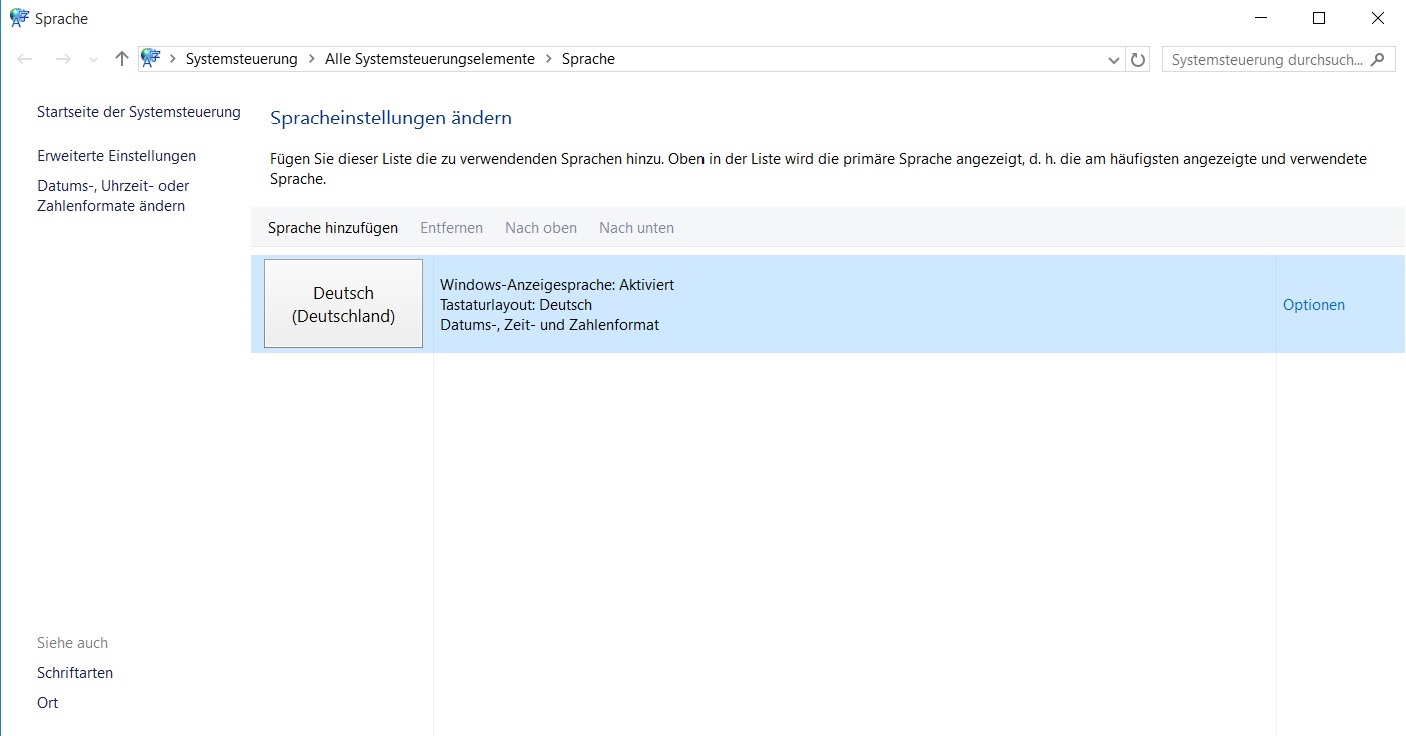Image resolution: width=1406 pixels, height=736 pixels.
Task: Open Startseite der Systemsteuerung
Action: [139, 112]
